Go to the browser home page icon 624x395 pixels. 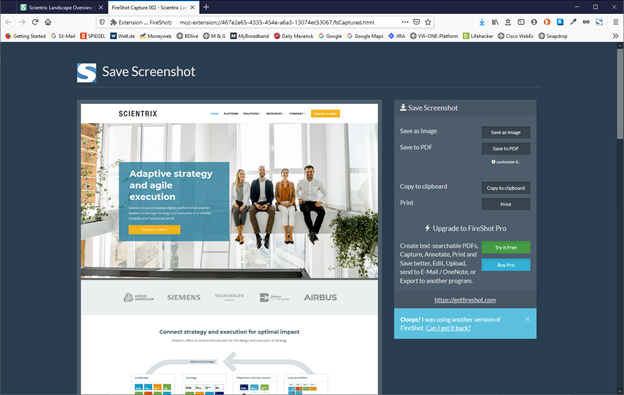(48, 22)
